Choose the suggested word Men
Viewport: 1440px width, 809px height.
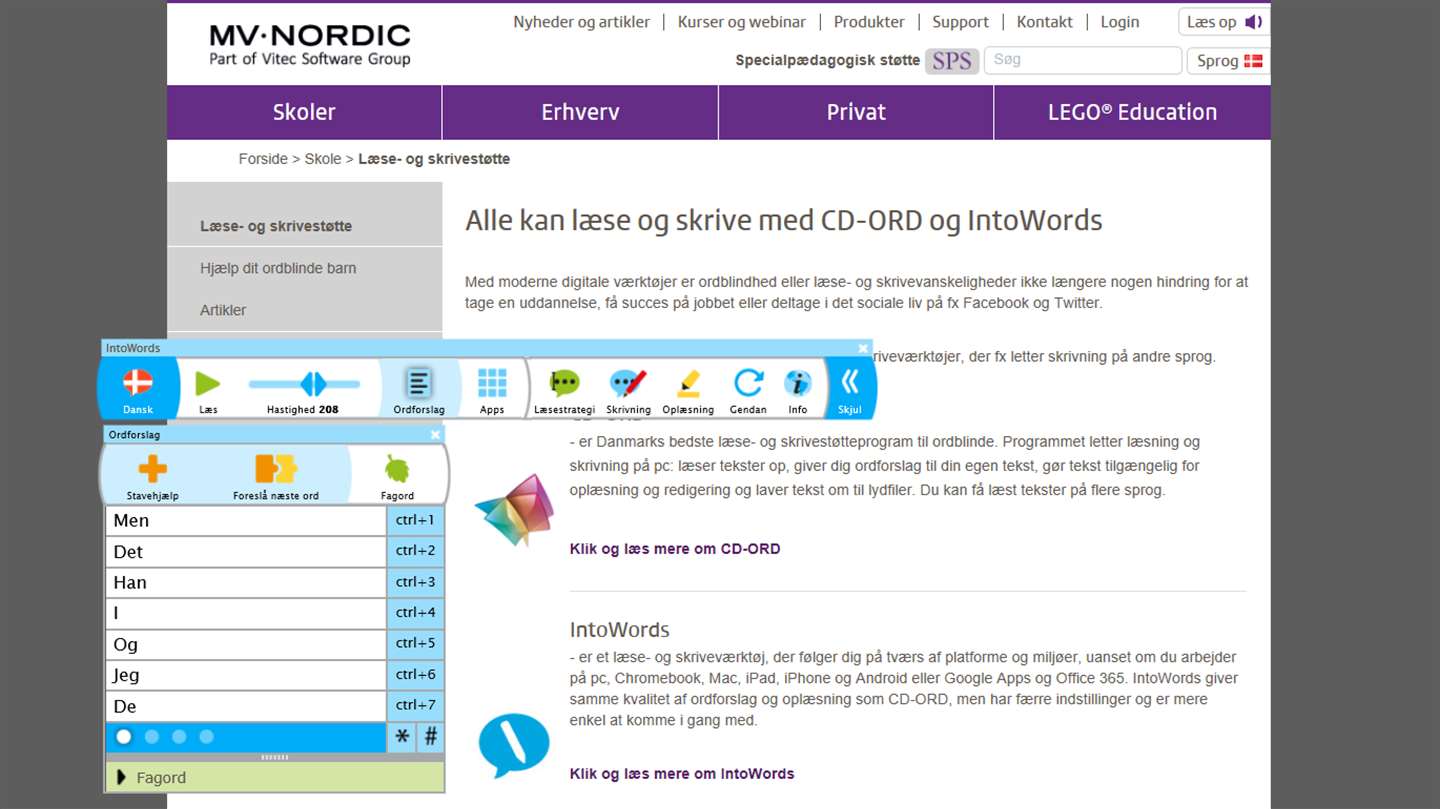[246, 520]
